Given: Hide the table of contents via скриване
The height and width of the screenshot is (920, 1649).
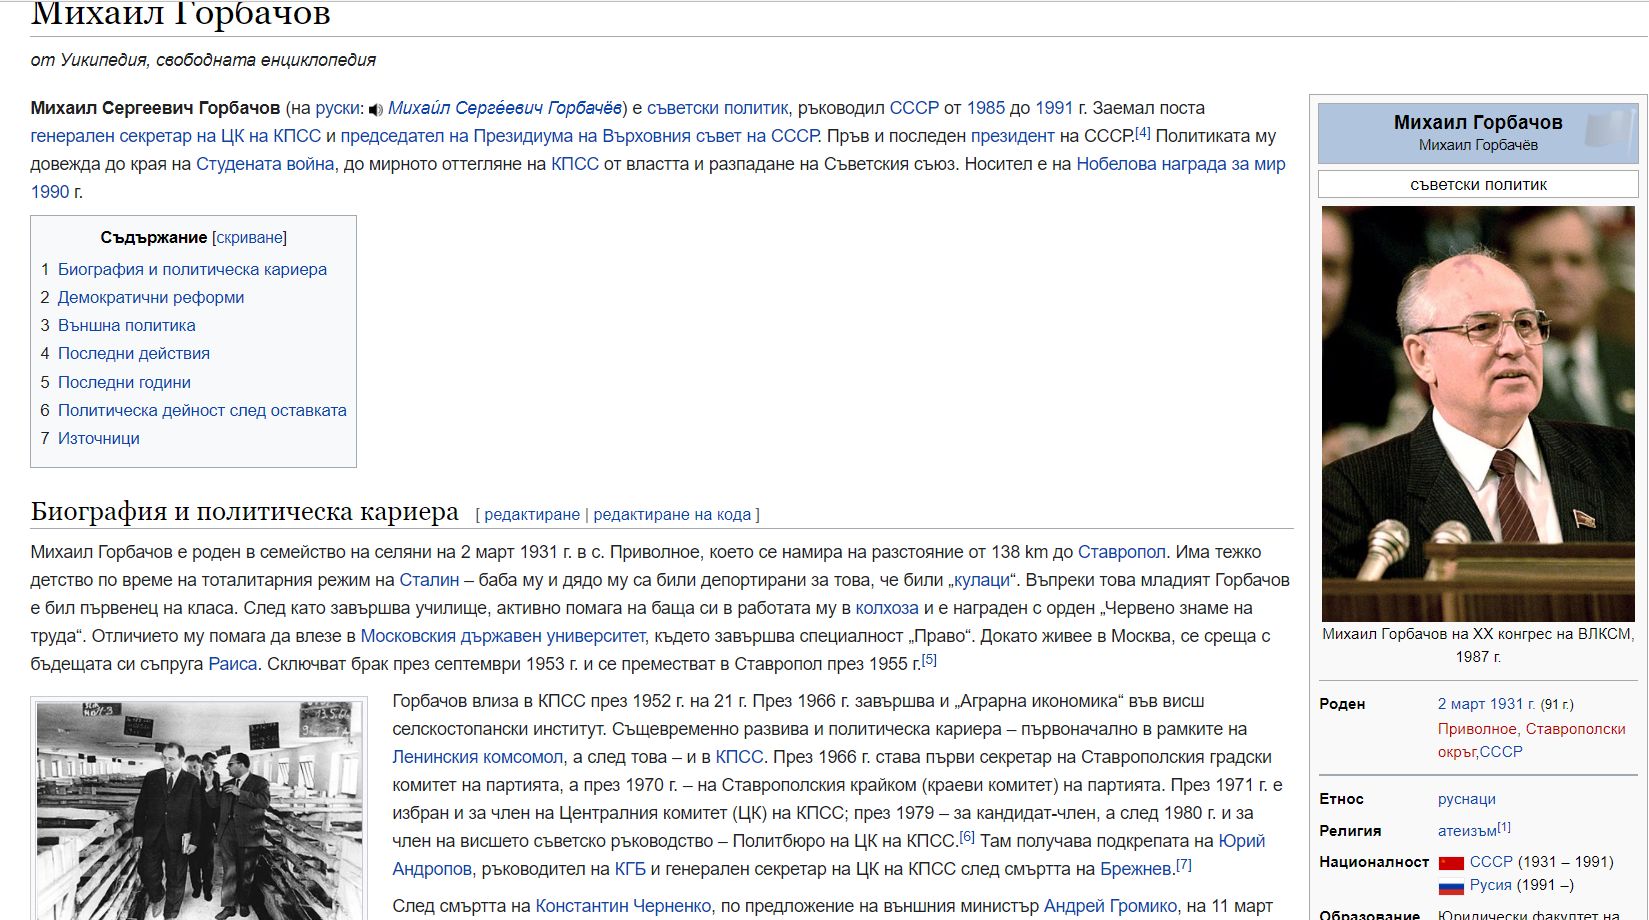Looking at the screenshot, I should click(x=249, y=237).
